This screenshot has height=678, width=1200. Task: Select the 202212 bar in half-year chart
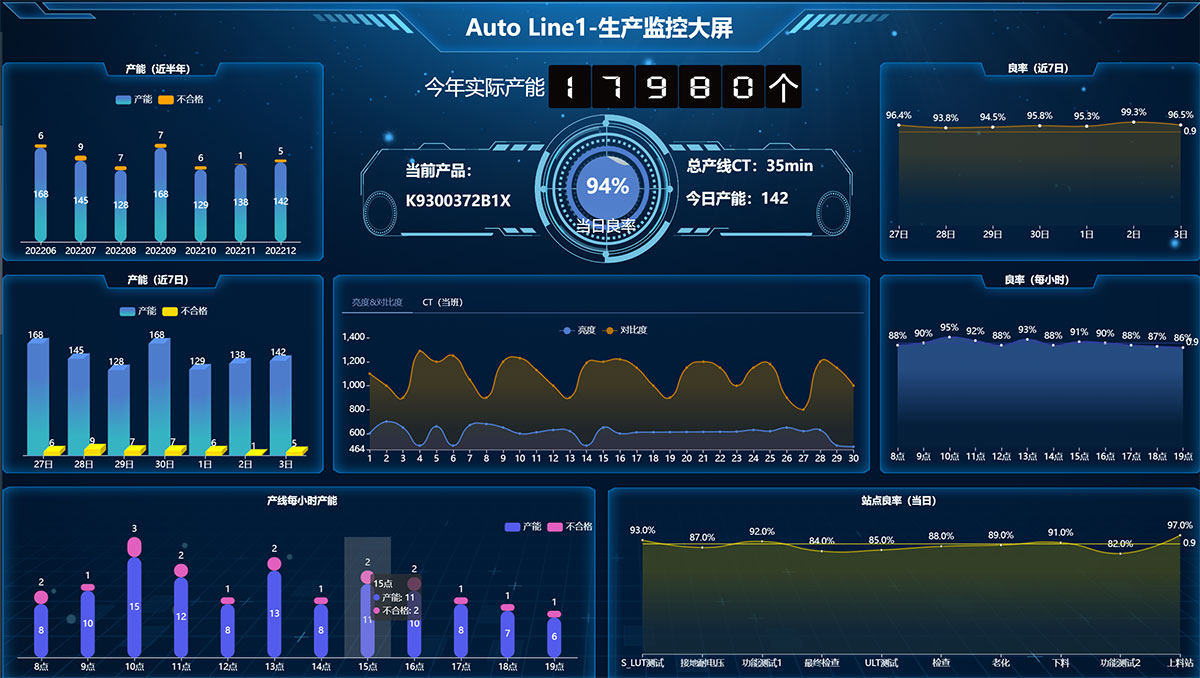pos(281,202)
